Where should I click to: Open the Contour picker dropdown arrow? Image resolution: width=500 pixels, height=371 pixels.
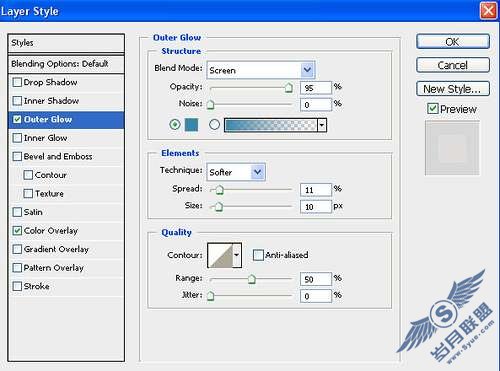[x=237, y=255]
